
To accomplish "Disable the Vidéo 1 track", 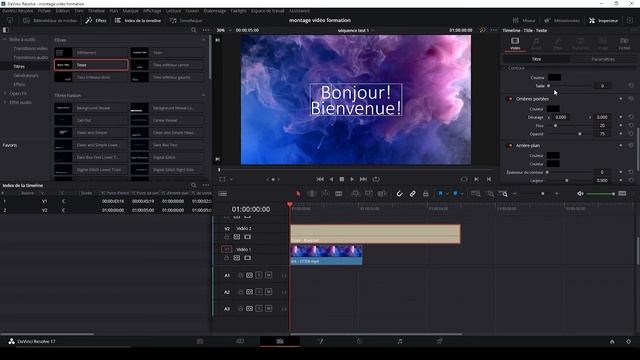I will 247,258.
